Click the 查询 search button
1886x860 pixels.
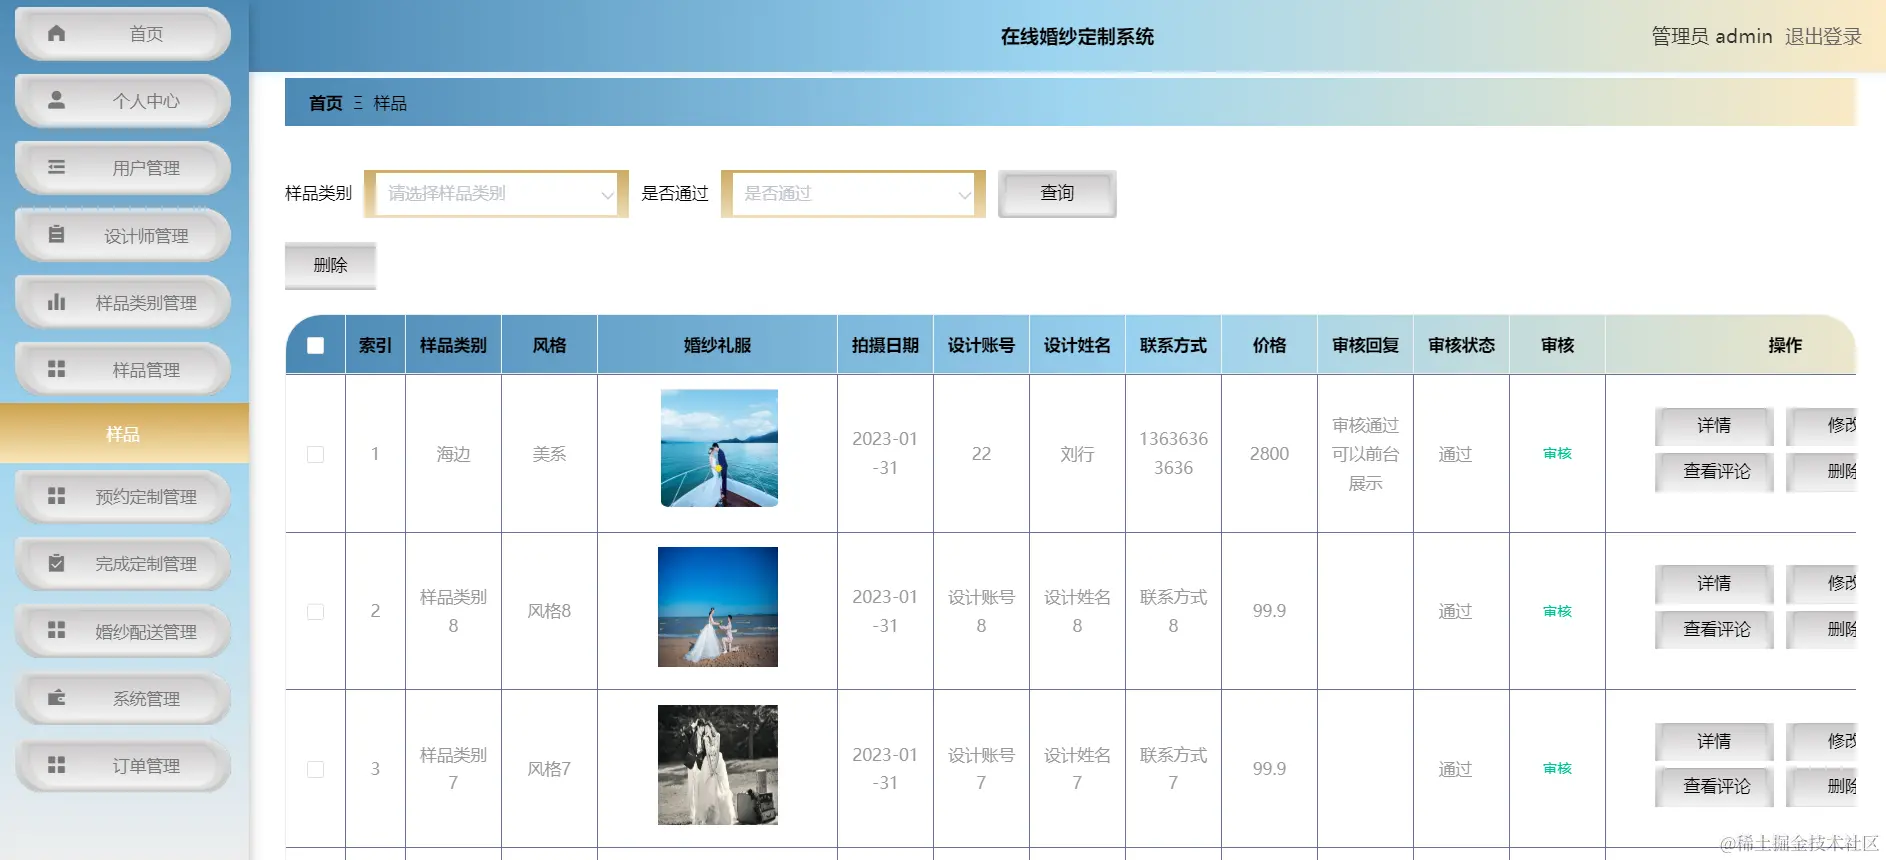[x=1057, y=193]
